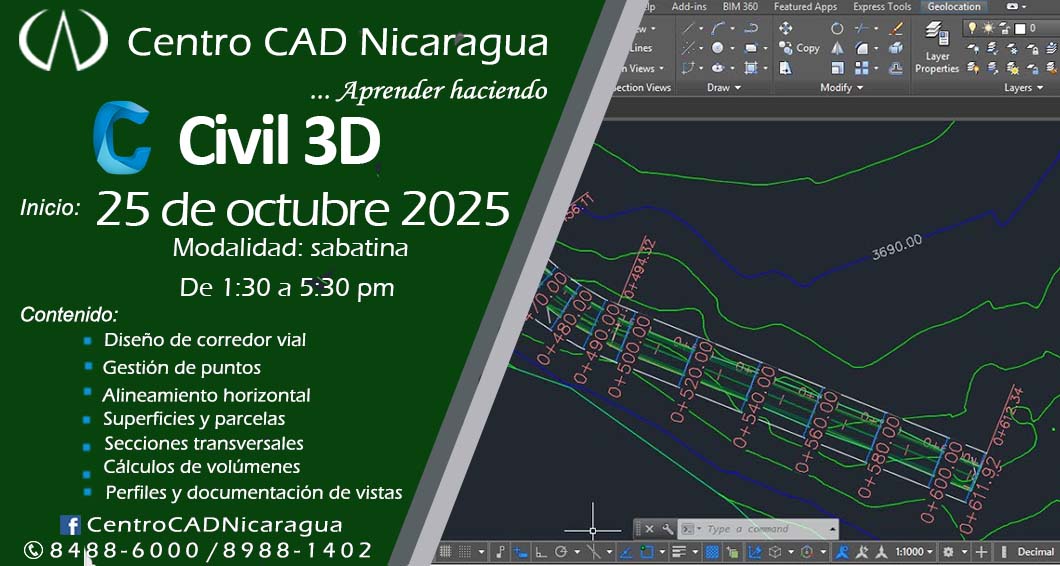1060x566 pixels.
Task: Click the wrench customize icon on command line
Action: click(x=667, y=529)
